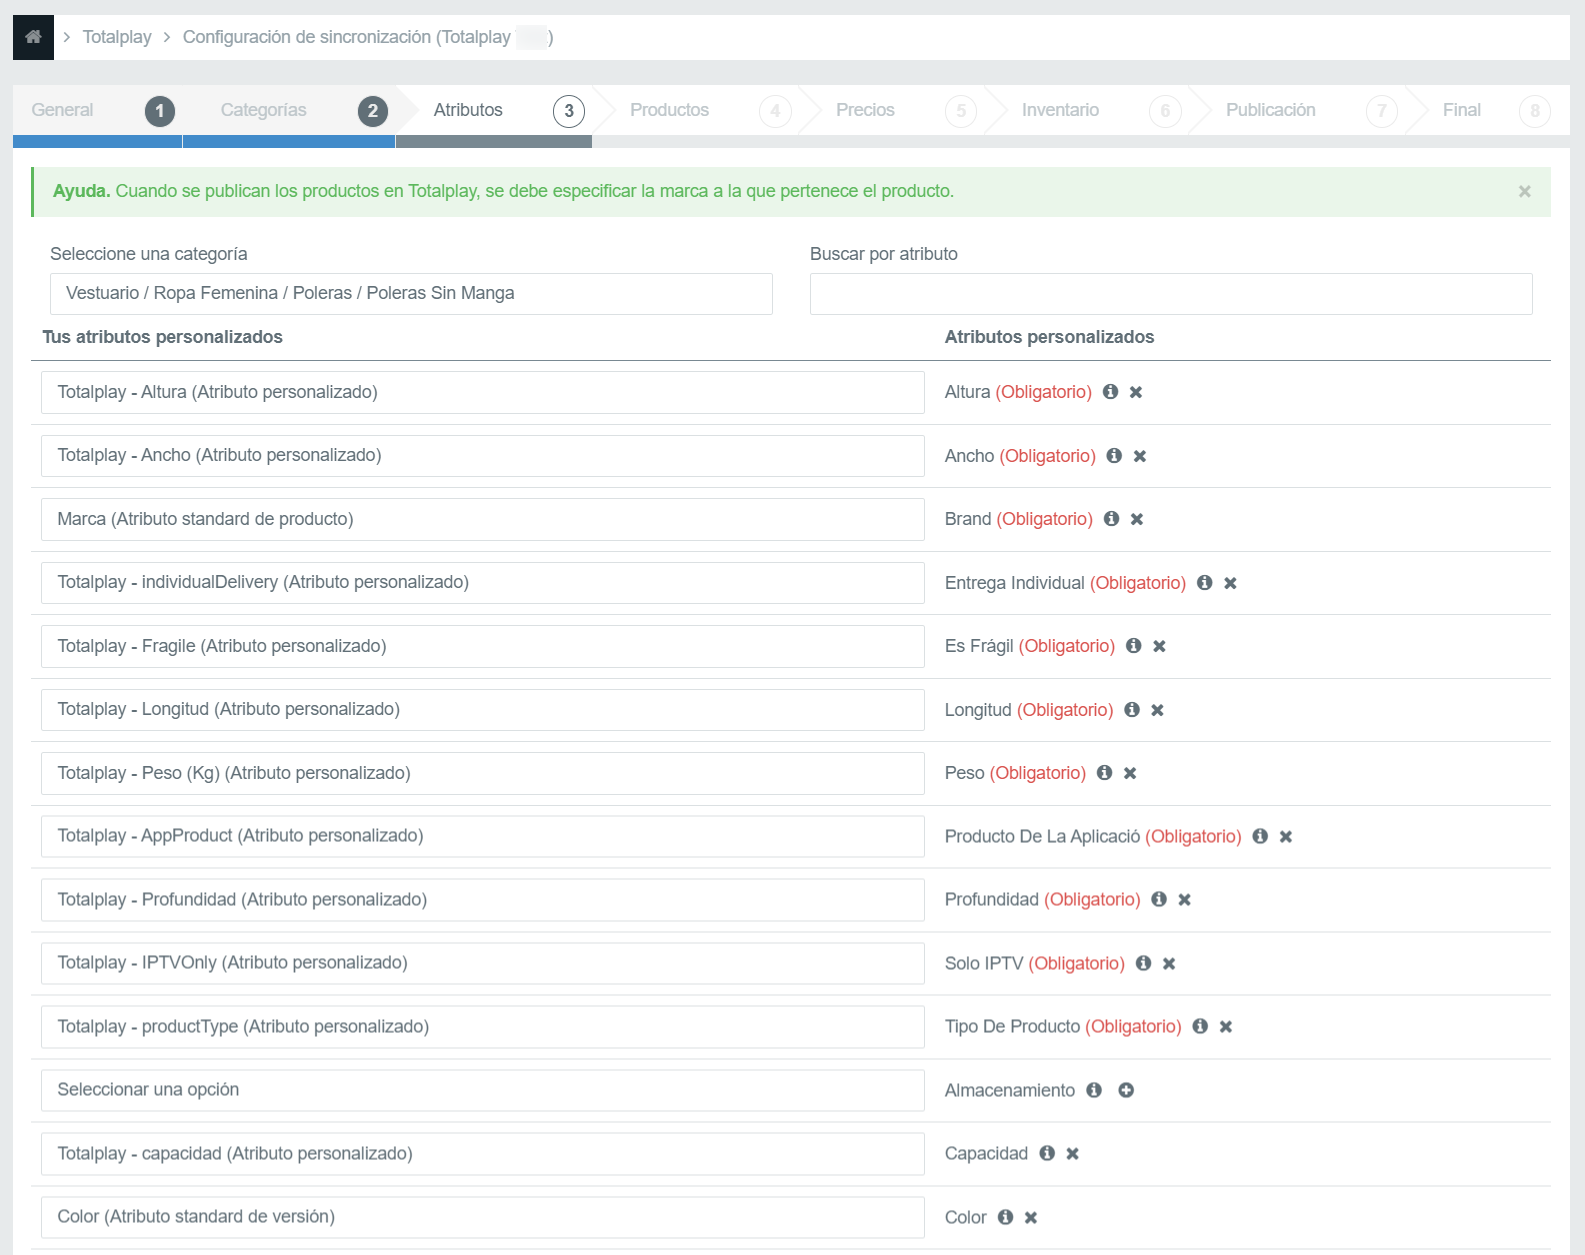Open Totalplay - AppProduct dropdown
Image resolution: width=1585 pixels, height=1255 pixels.
(483, 836)
